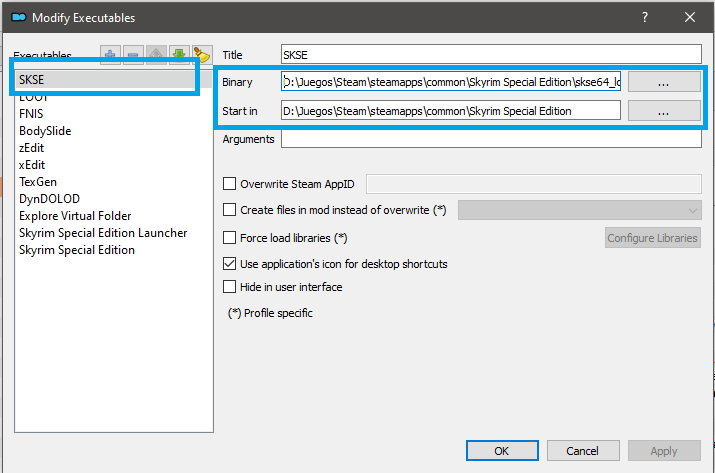Select xEdit in the executables list
This screenshot has width=715, height=473.
(114, 165)
